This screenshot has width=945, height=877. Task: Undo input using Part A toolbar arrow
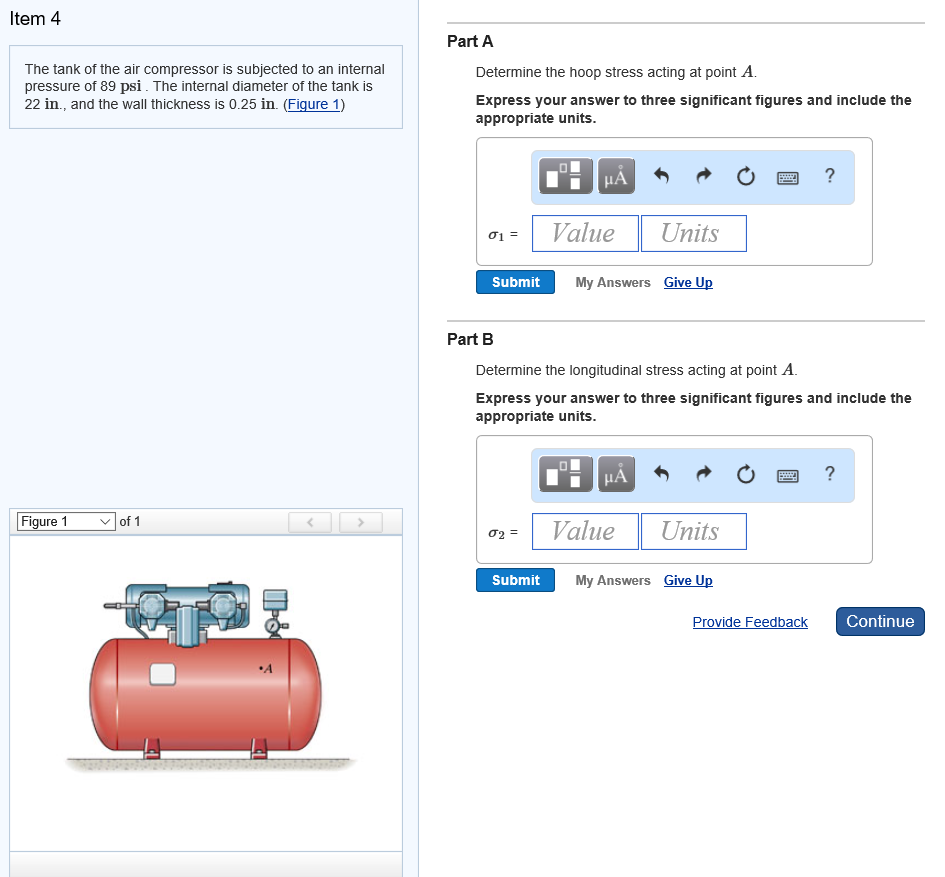point(661,176)
